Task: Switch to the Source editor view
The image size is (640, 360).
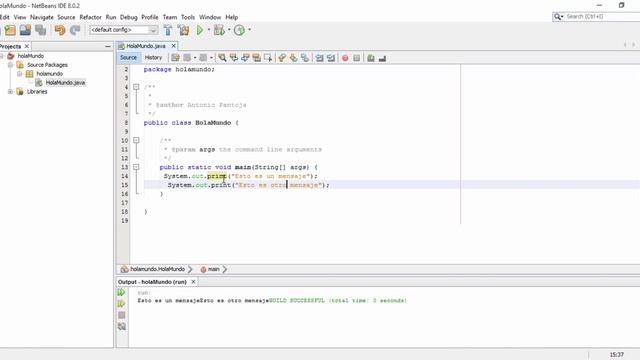Action: [x=128, y=58]
